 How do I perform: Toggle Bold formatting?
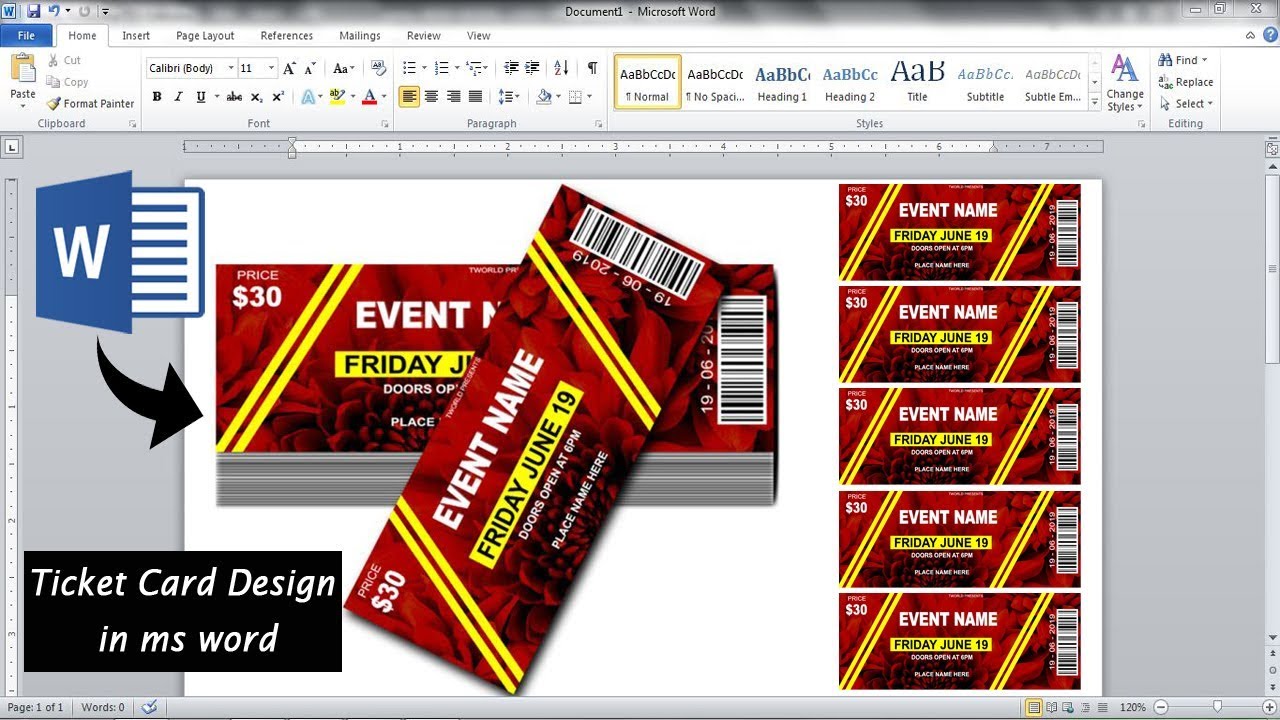(157, 97)
